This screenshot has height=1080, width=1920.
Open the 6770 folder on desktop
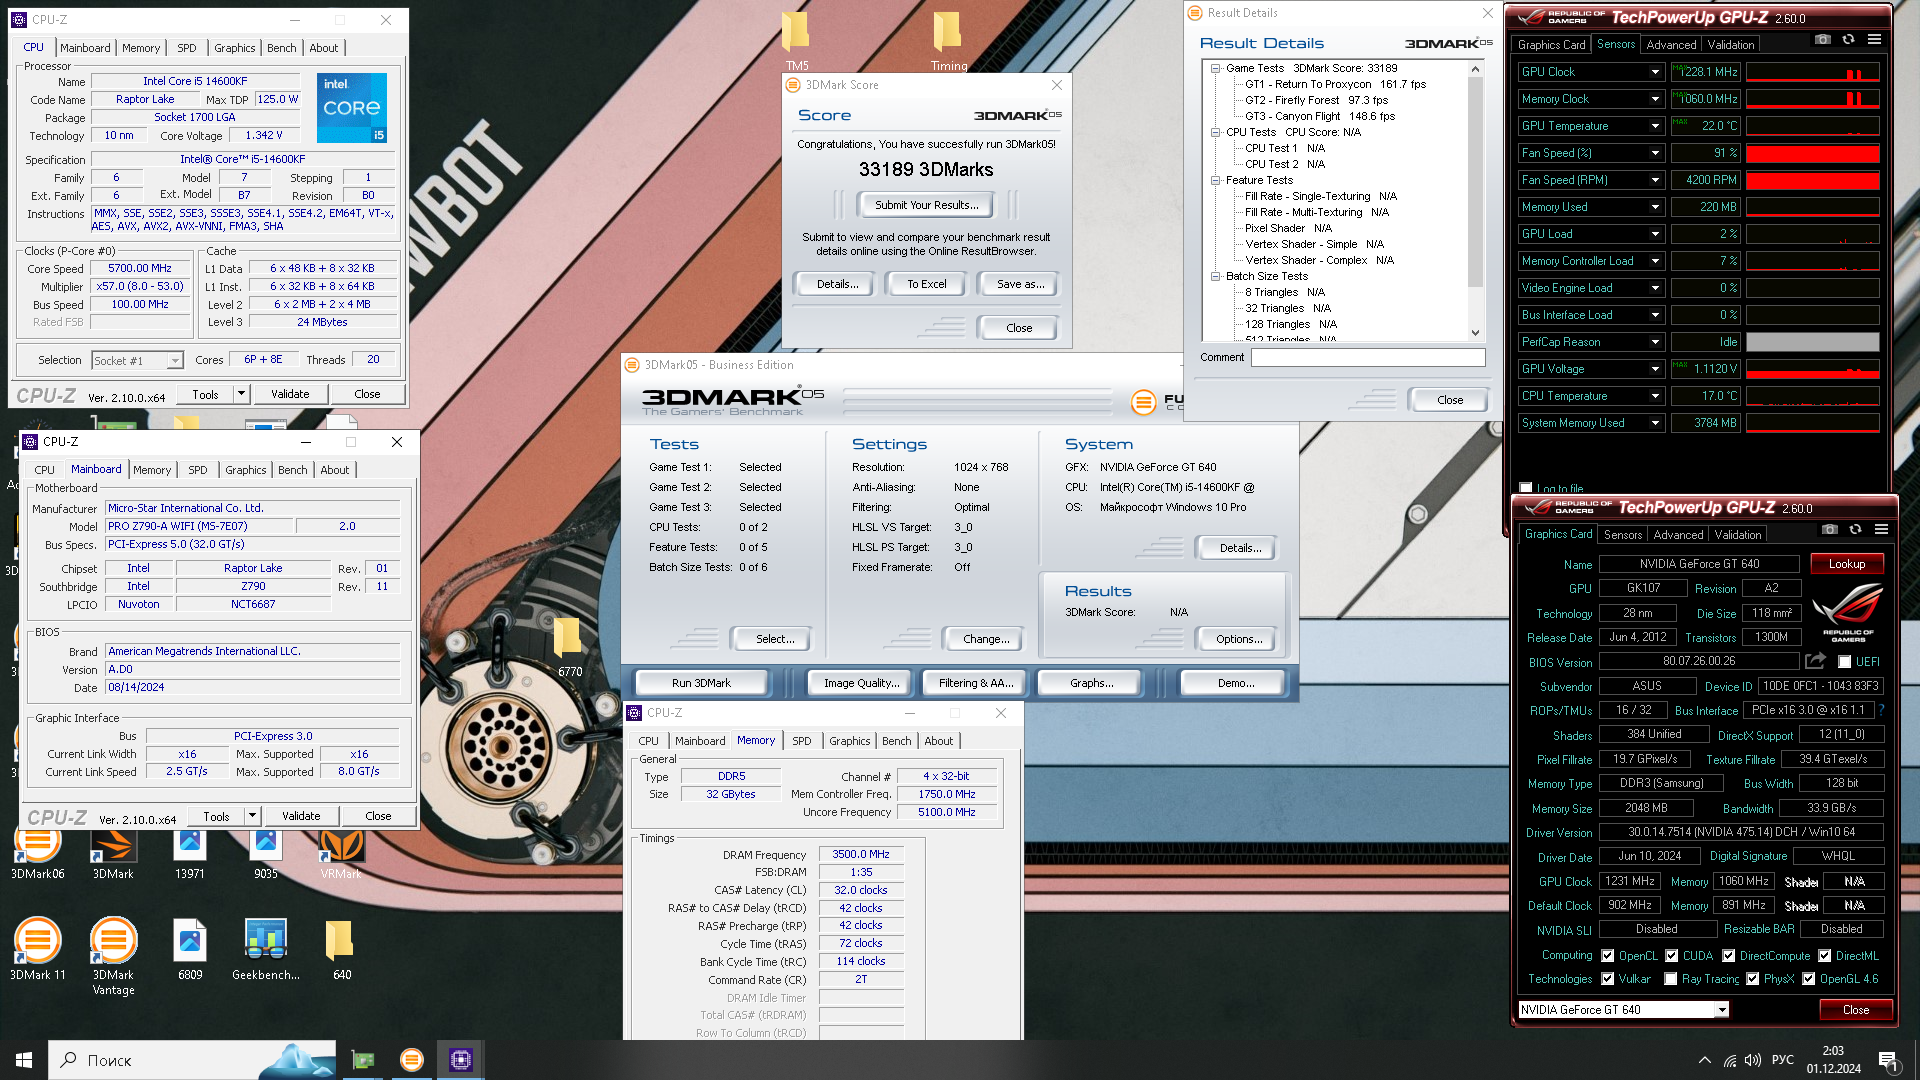(569, 645)
